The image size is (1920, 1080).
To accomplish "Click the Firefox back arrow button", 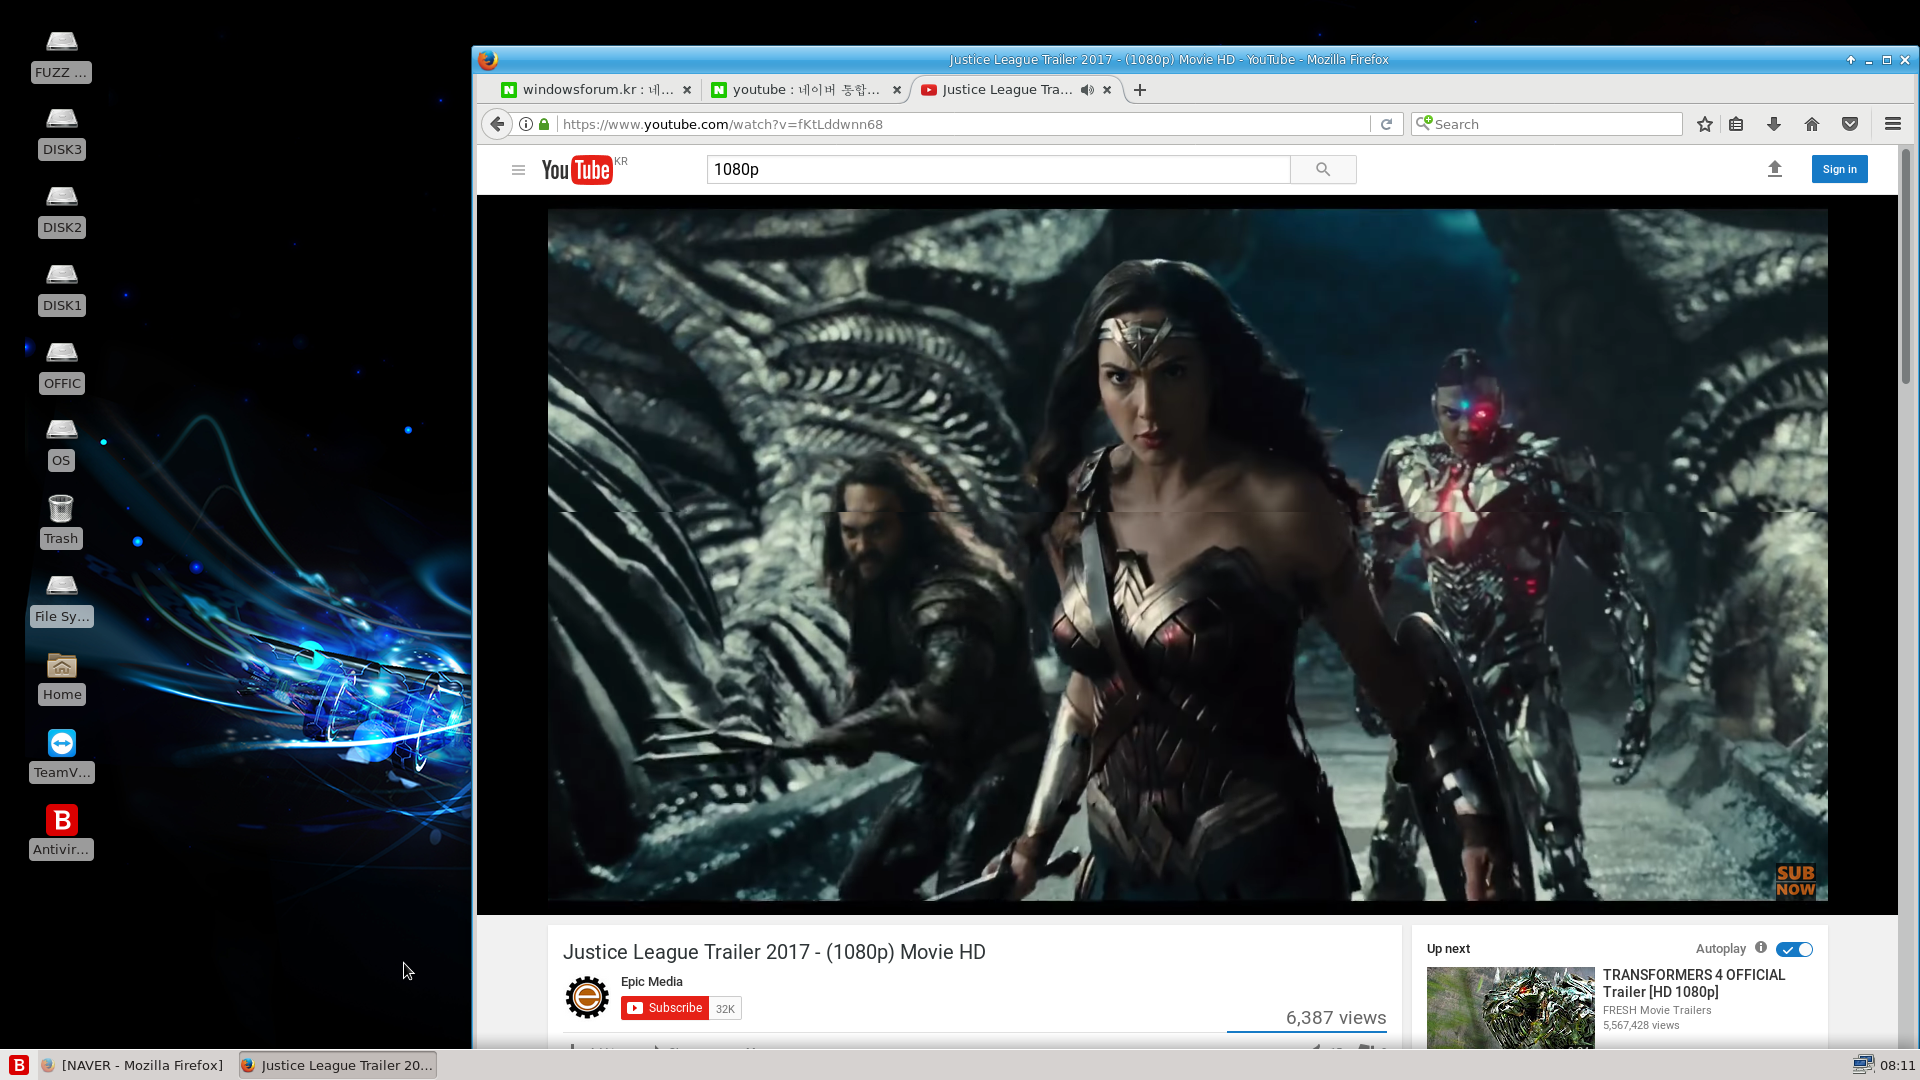I will click(497, 124).
